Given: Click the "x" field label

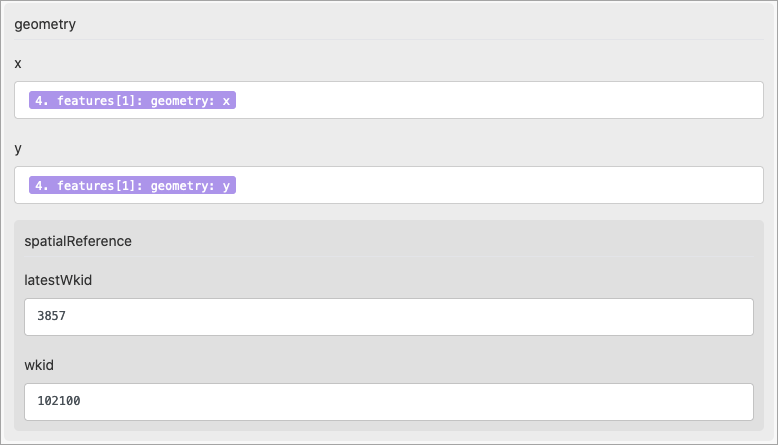Looking at the screenshot, I should click(18, 63).
